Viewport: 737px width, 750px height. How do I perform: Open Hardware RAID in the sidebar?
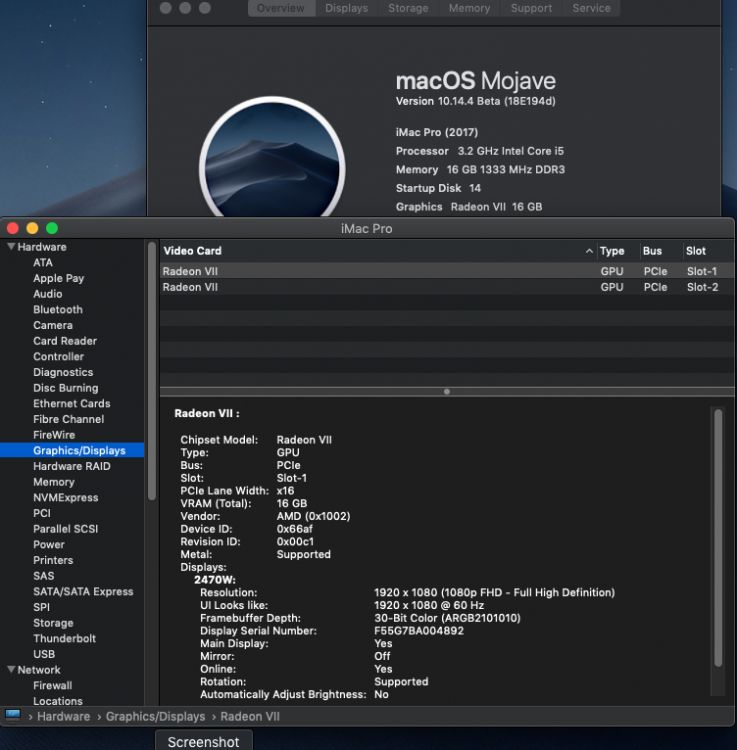tap(72, 466)
